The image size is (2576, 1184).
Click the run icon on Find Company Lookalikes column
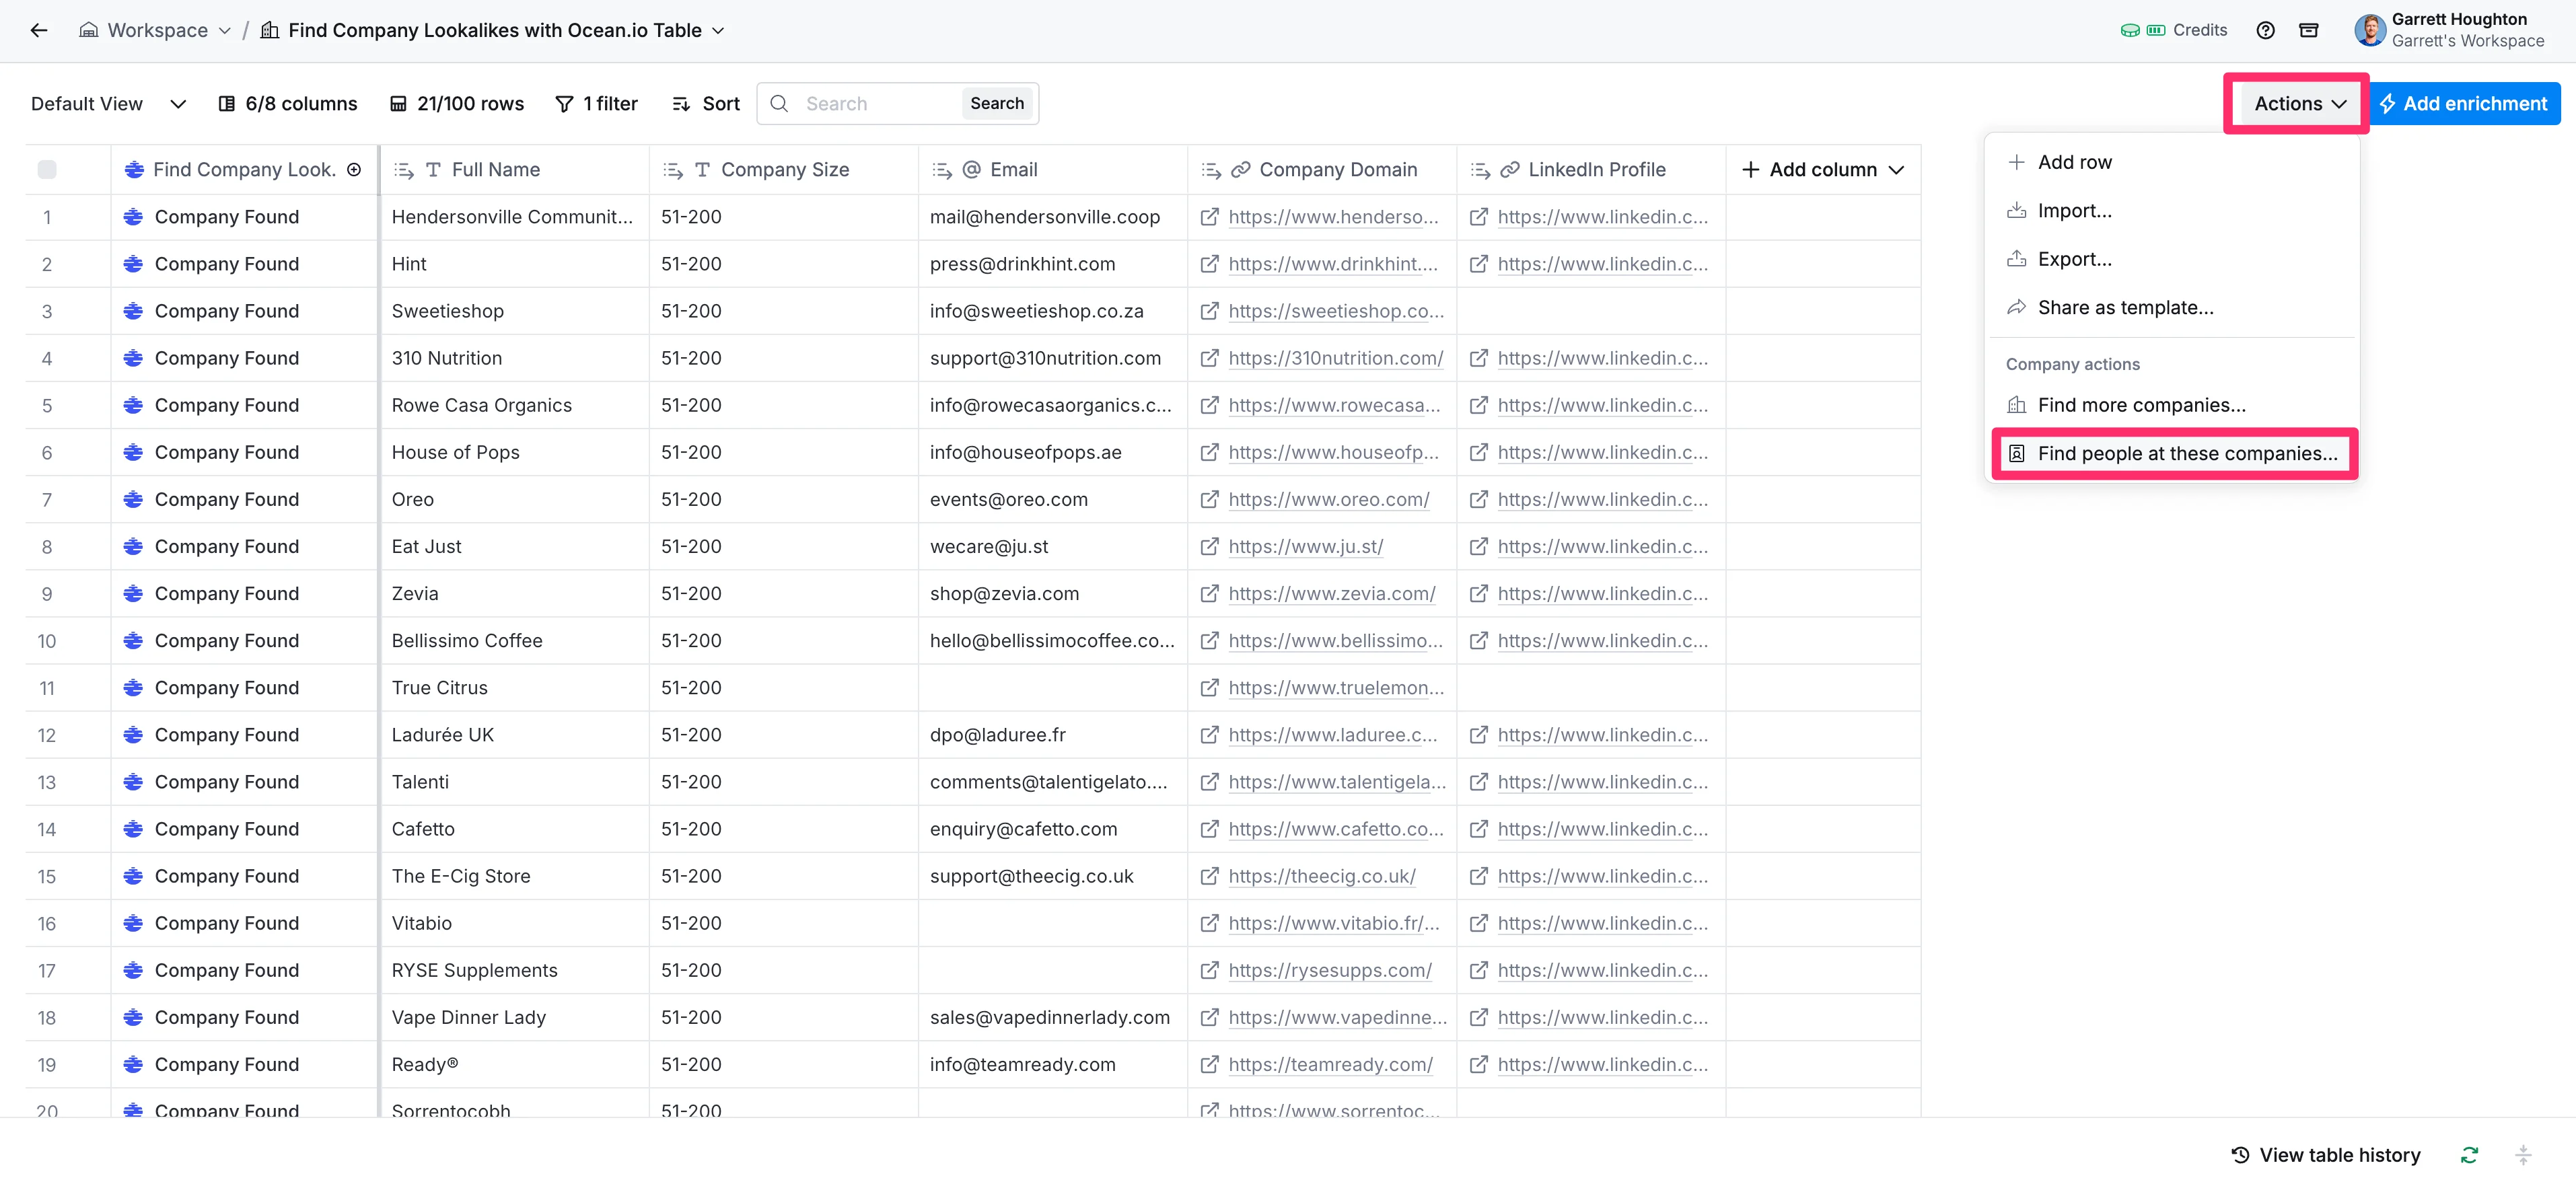354,170
